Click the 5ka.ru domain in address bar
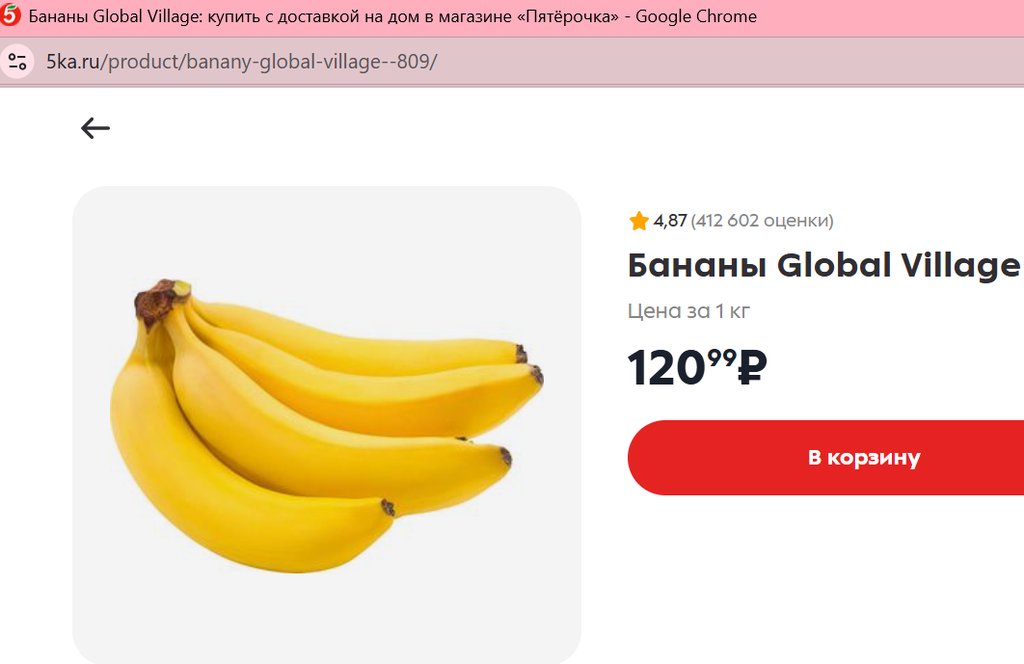The height and width of the screenshot is (664, 1024). click(x=72, y=62)
